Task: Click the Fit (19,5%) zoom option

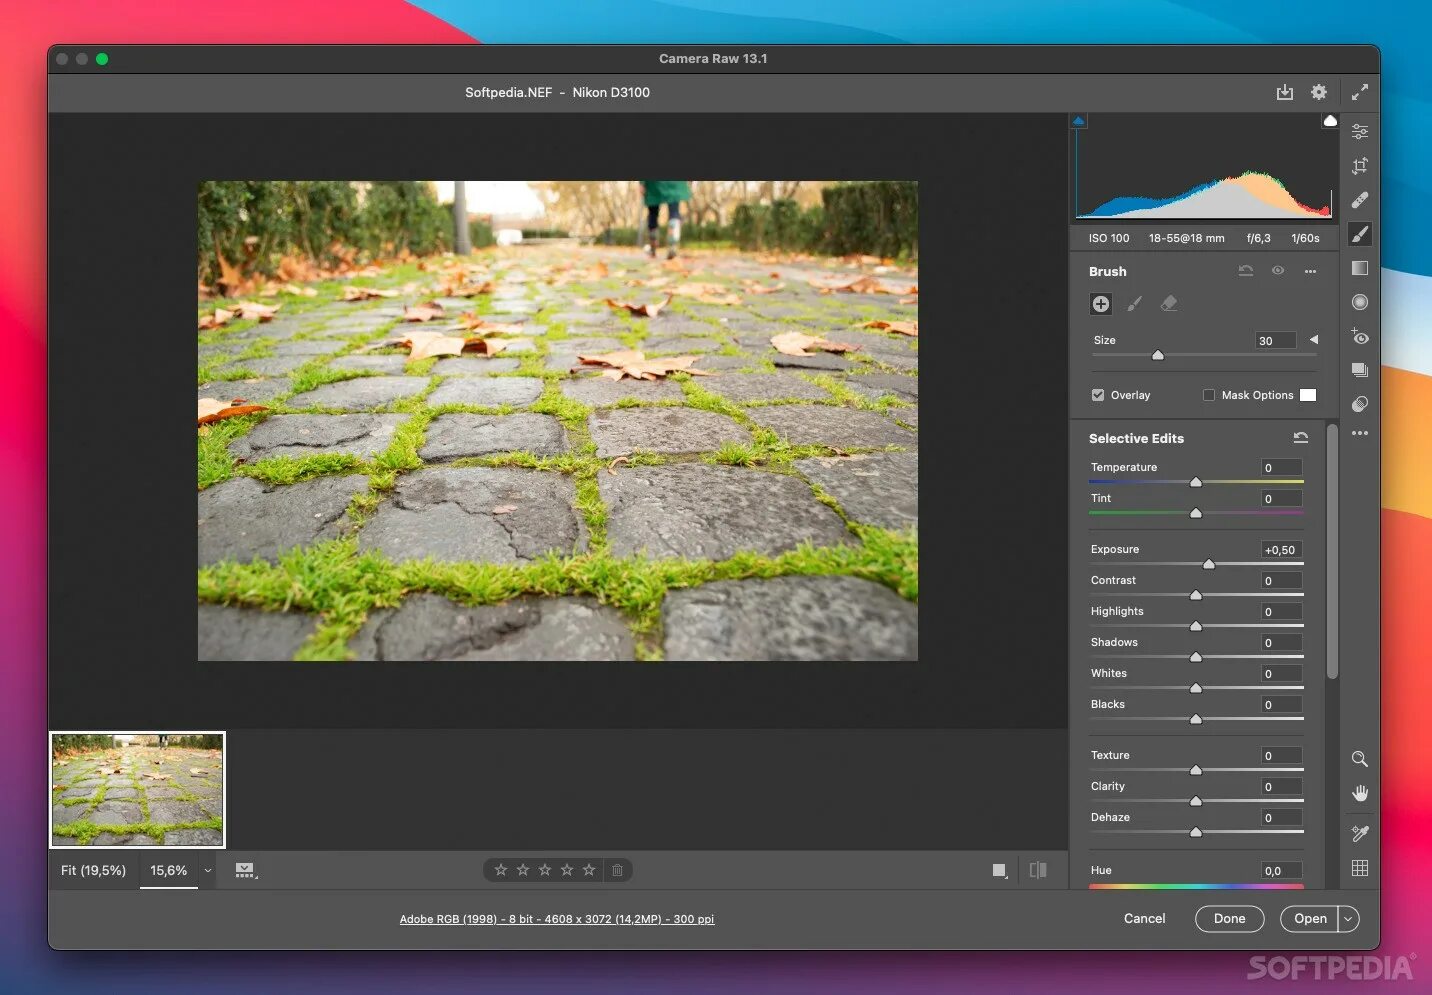Action: click(93, 871)
